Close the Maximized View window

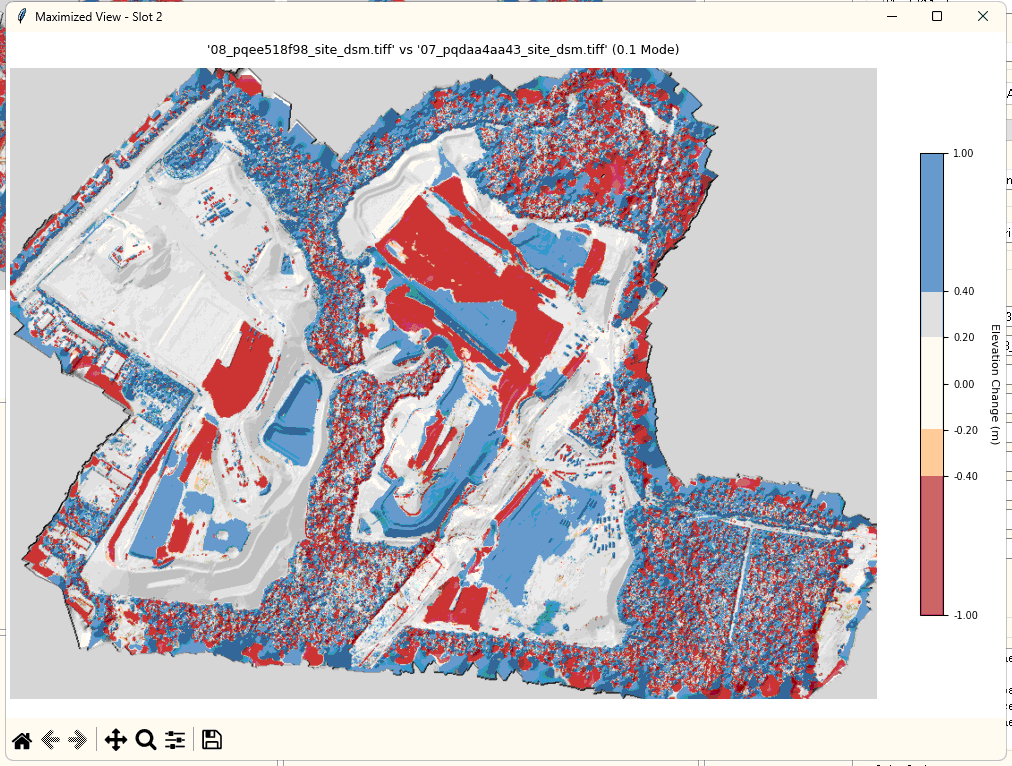[x=983, y=16]
